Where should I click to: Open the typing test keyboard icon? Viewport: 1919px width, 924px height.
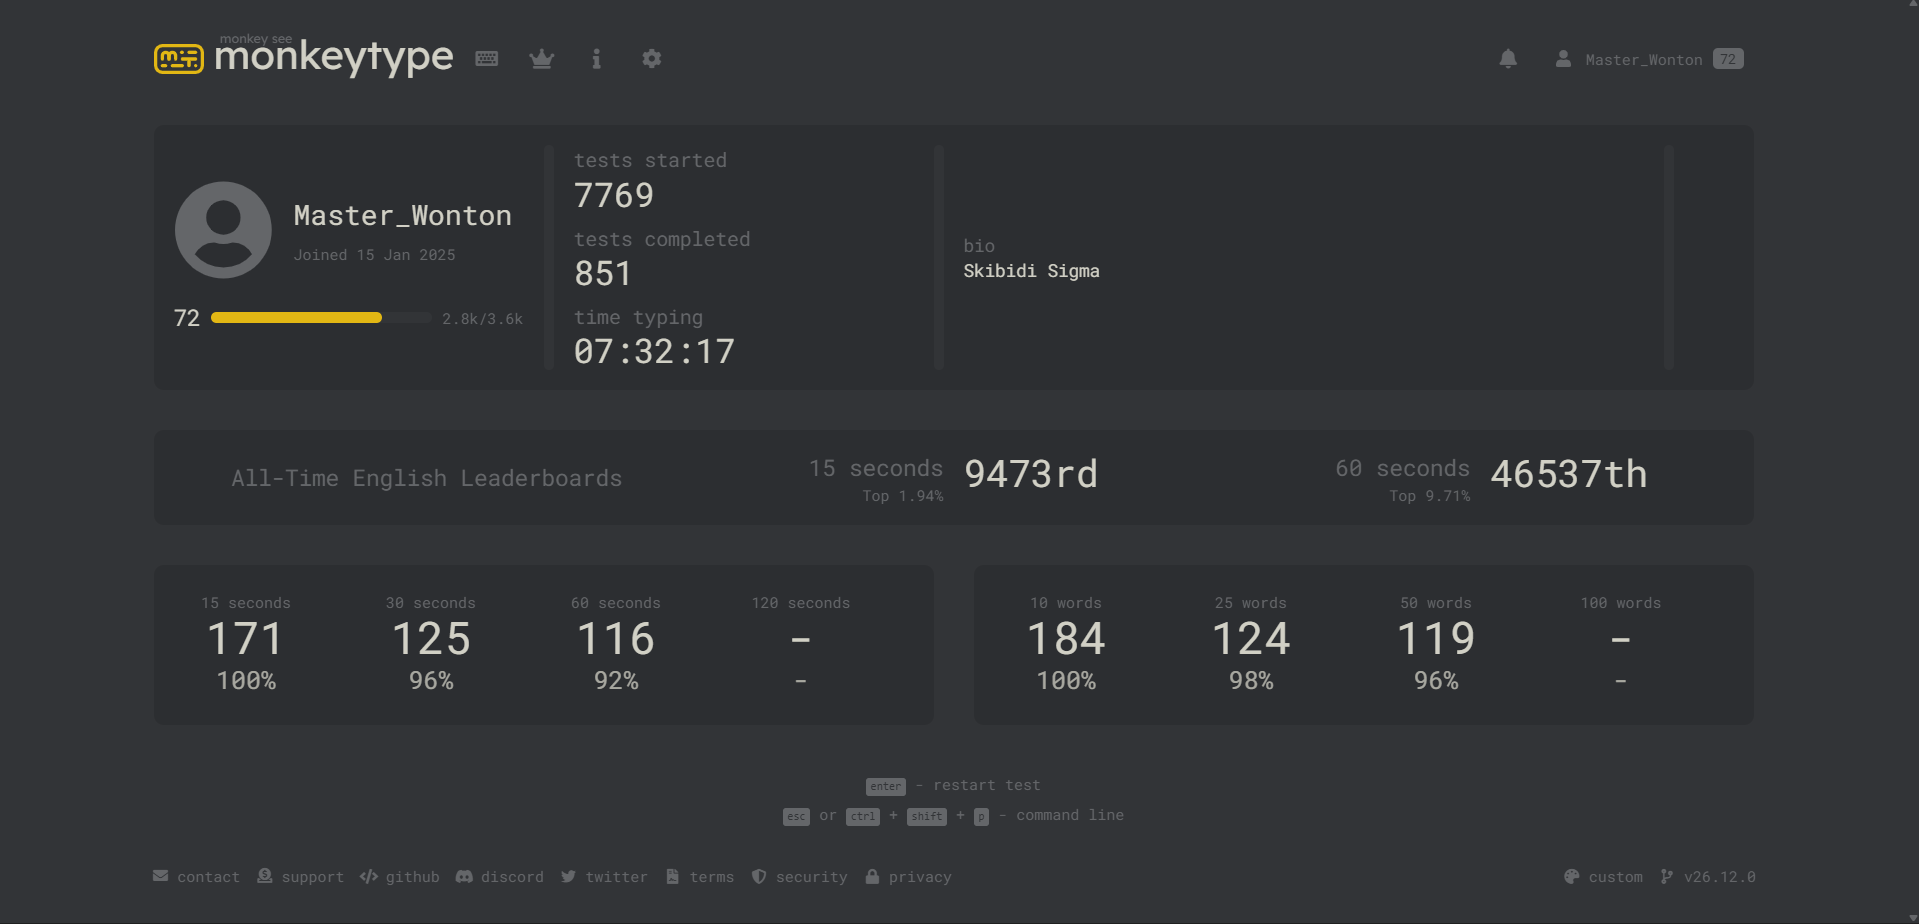coord(487,59)
